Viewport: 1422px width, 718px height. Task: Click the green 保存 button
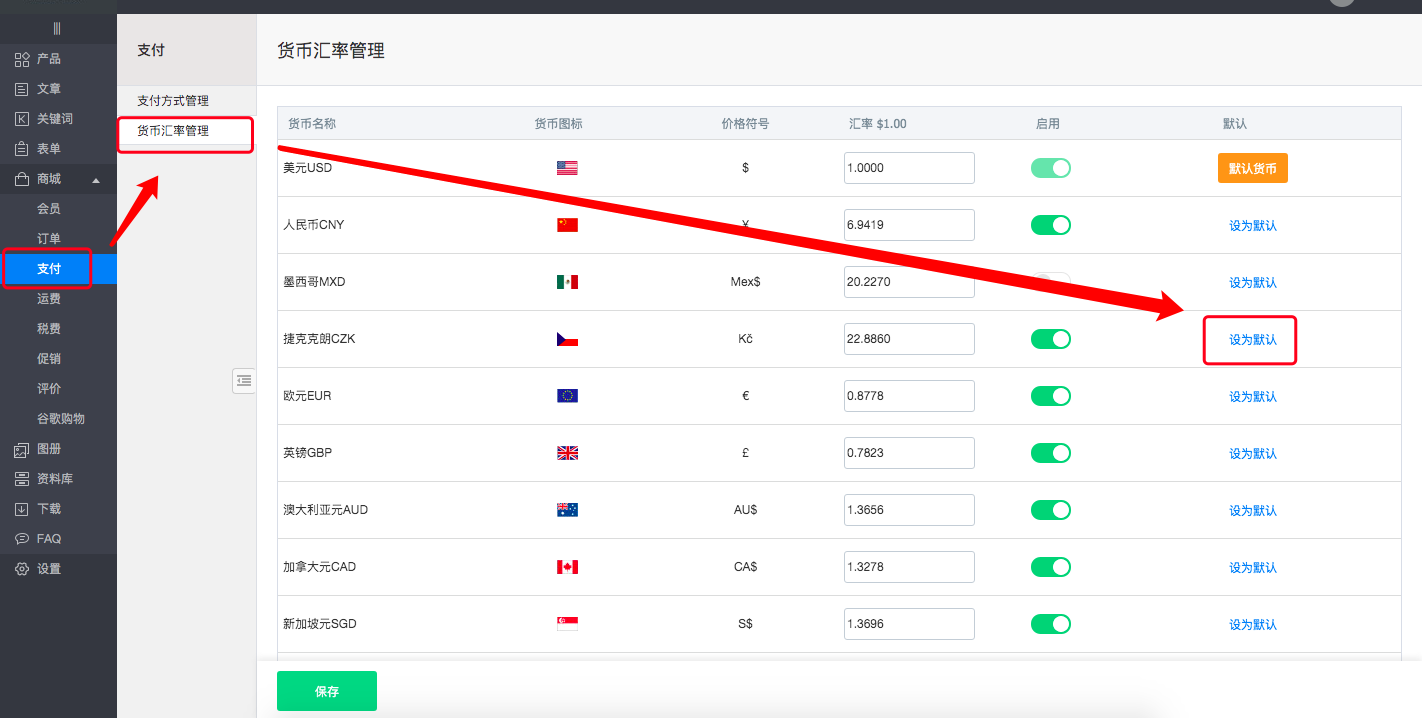(326, 691)
